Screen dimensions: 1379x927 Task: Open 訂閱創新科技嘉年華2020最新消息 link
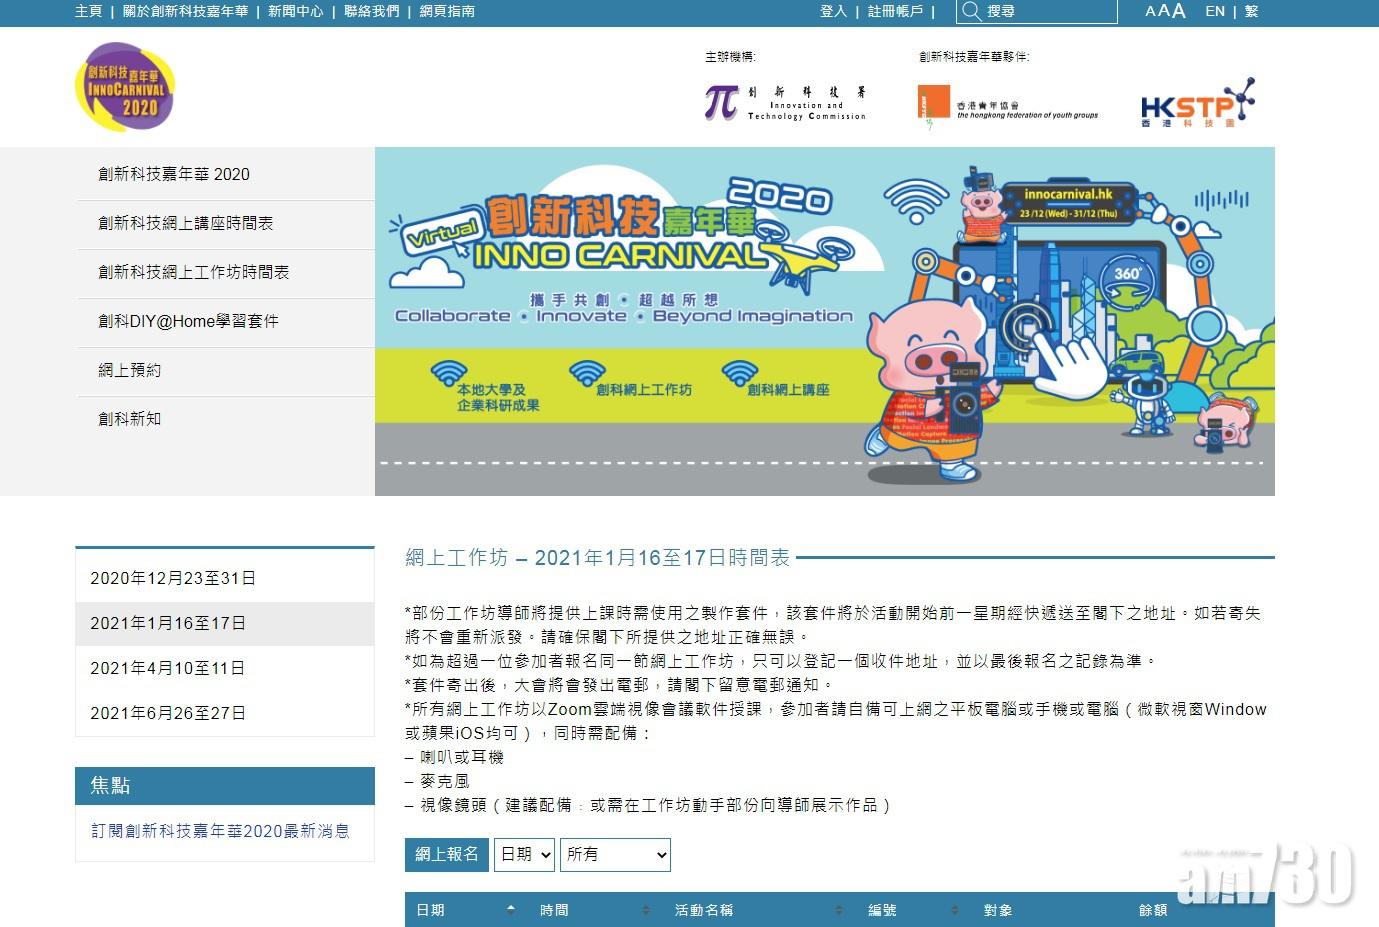coord(222,831)
